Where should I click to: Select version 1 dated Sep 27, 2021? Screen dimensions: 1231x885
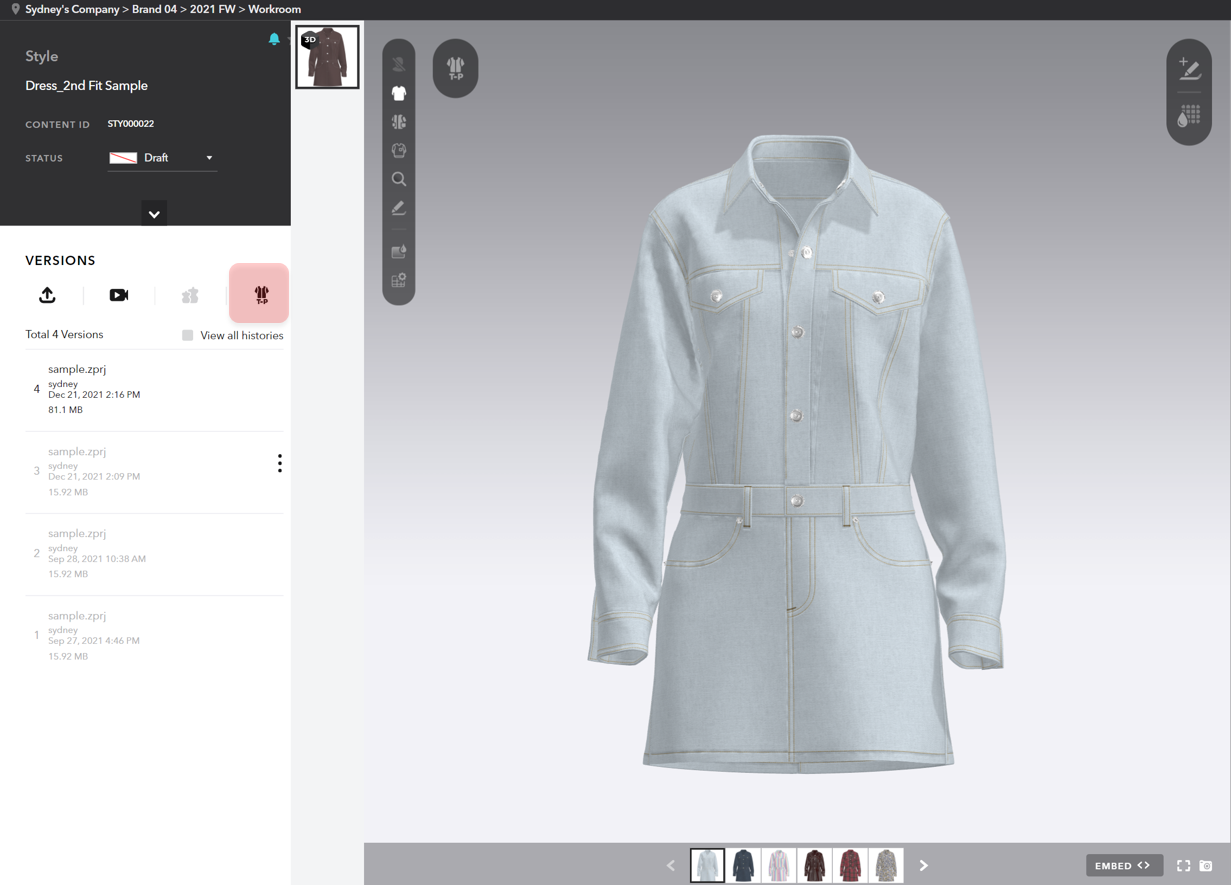(154, 636)
